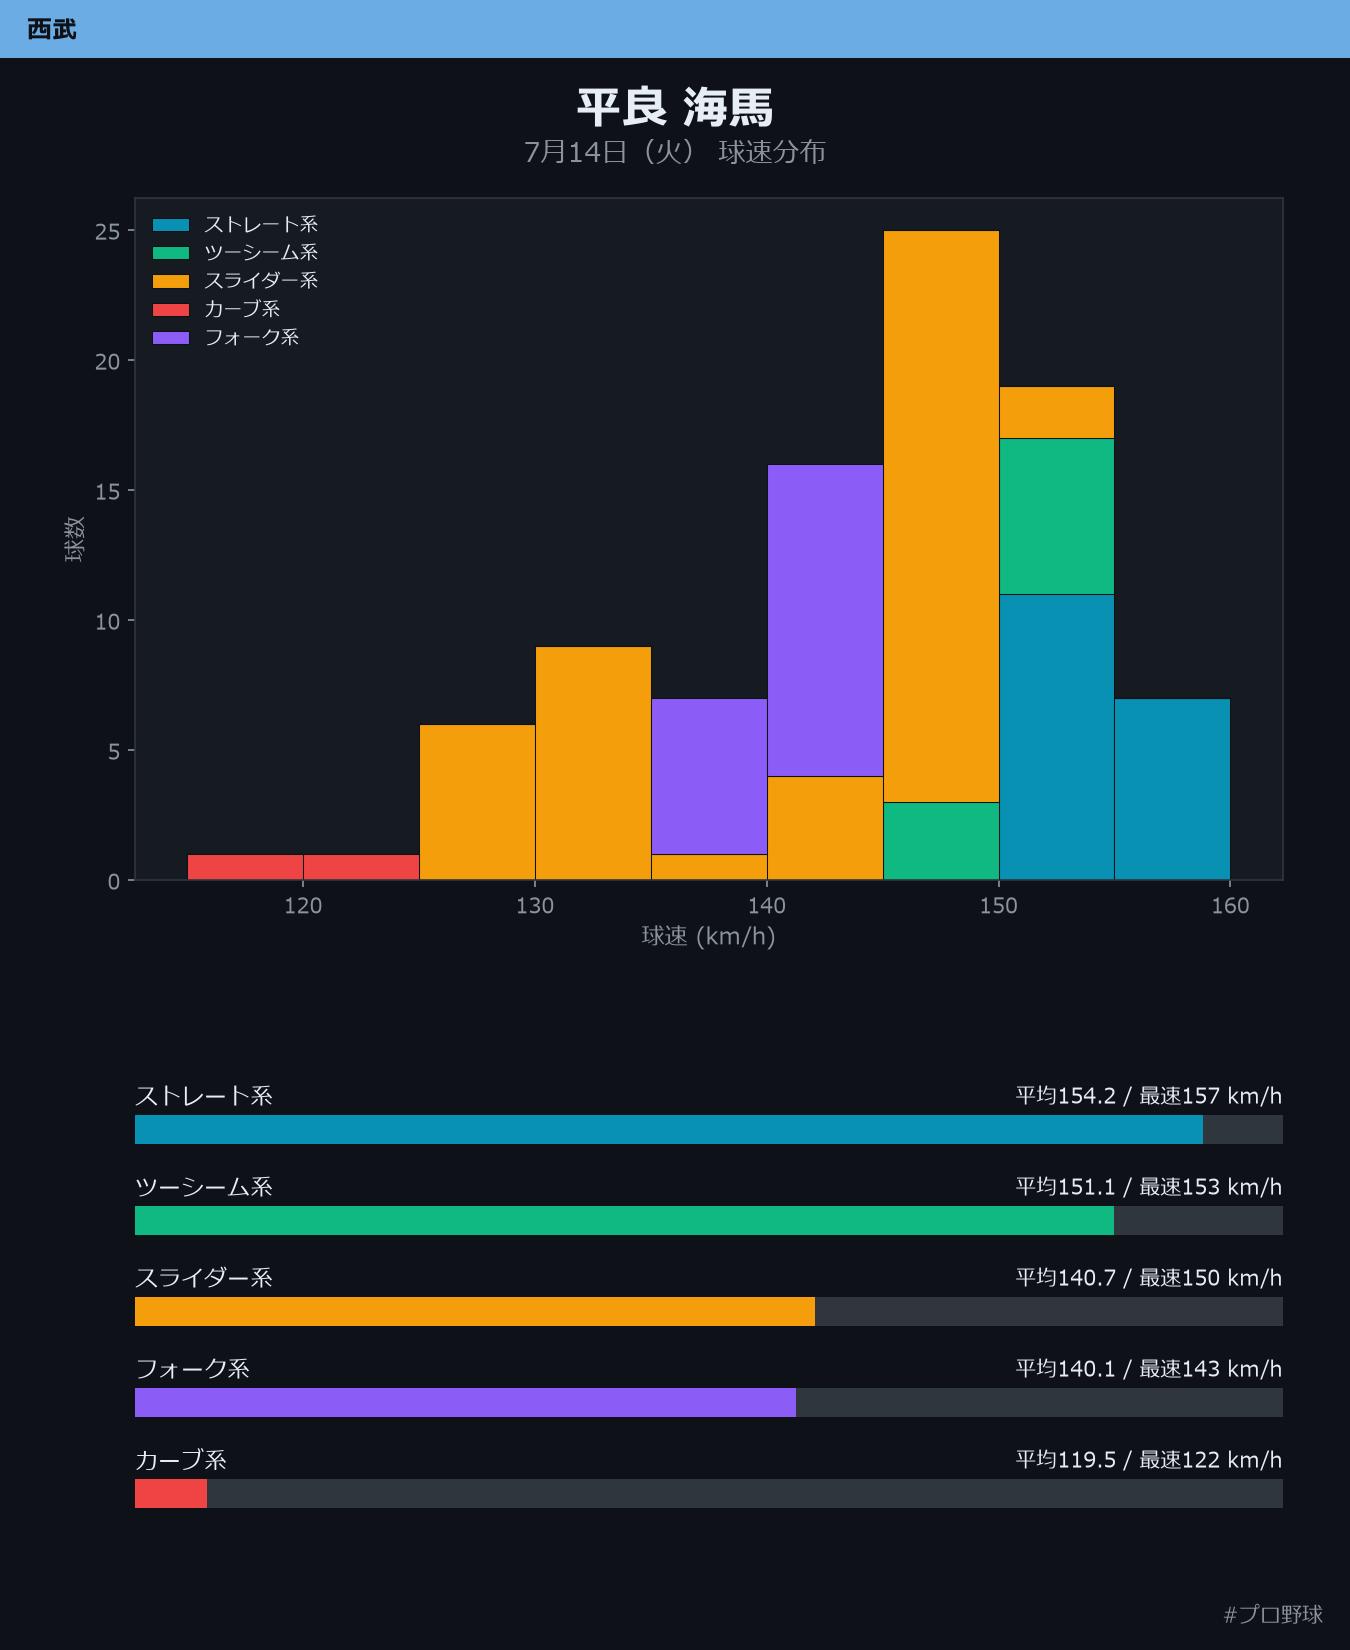Click the tallest orange histogram bar
Viewport: 1350px width, 1650px height.
(941, 517)
